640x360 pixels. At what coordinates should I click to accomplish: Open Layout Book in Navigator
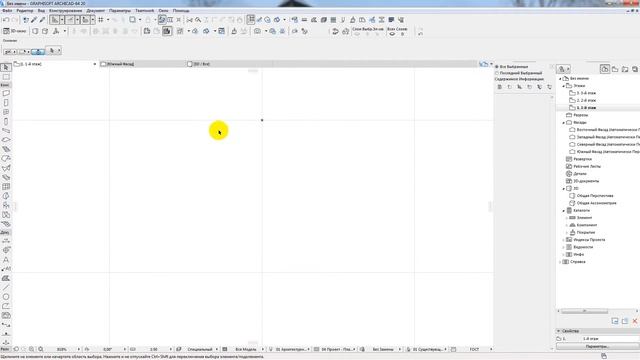pos(625,69)
